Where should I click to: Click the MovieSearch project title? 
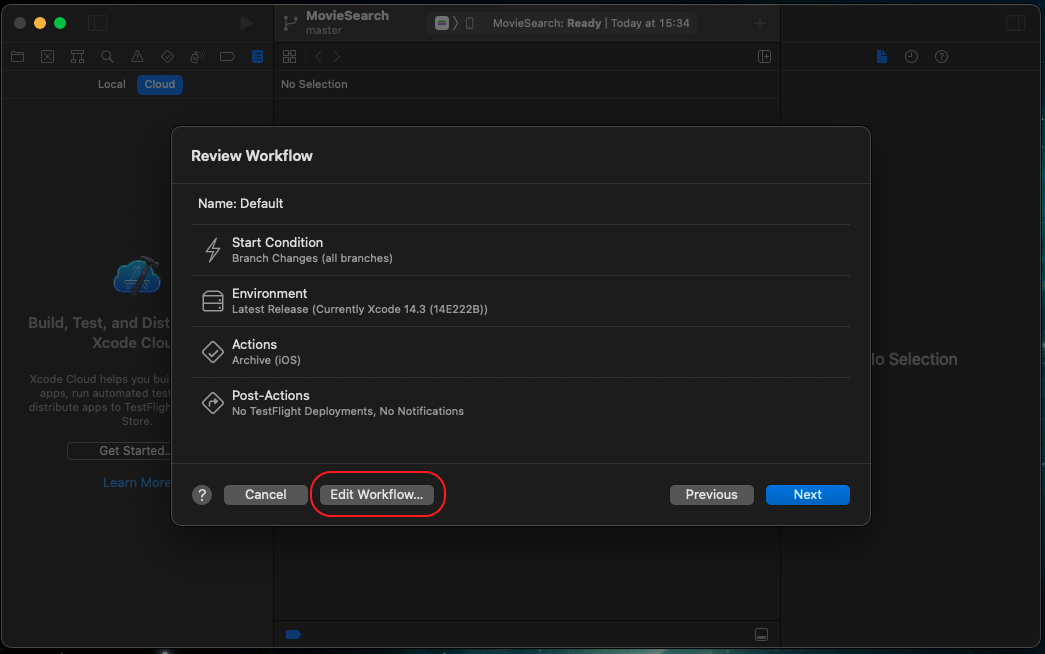tap(347, 16)
